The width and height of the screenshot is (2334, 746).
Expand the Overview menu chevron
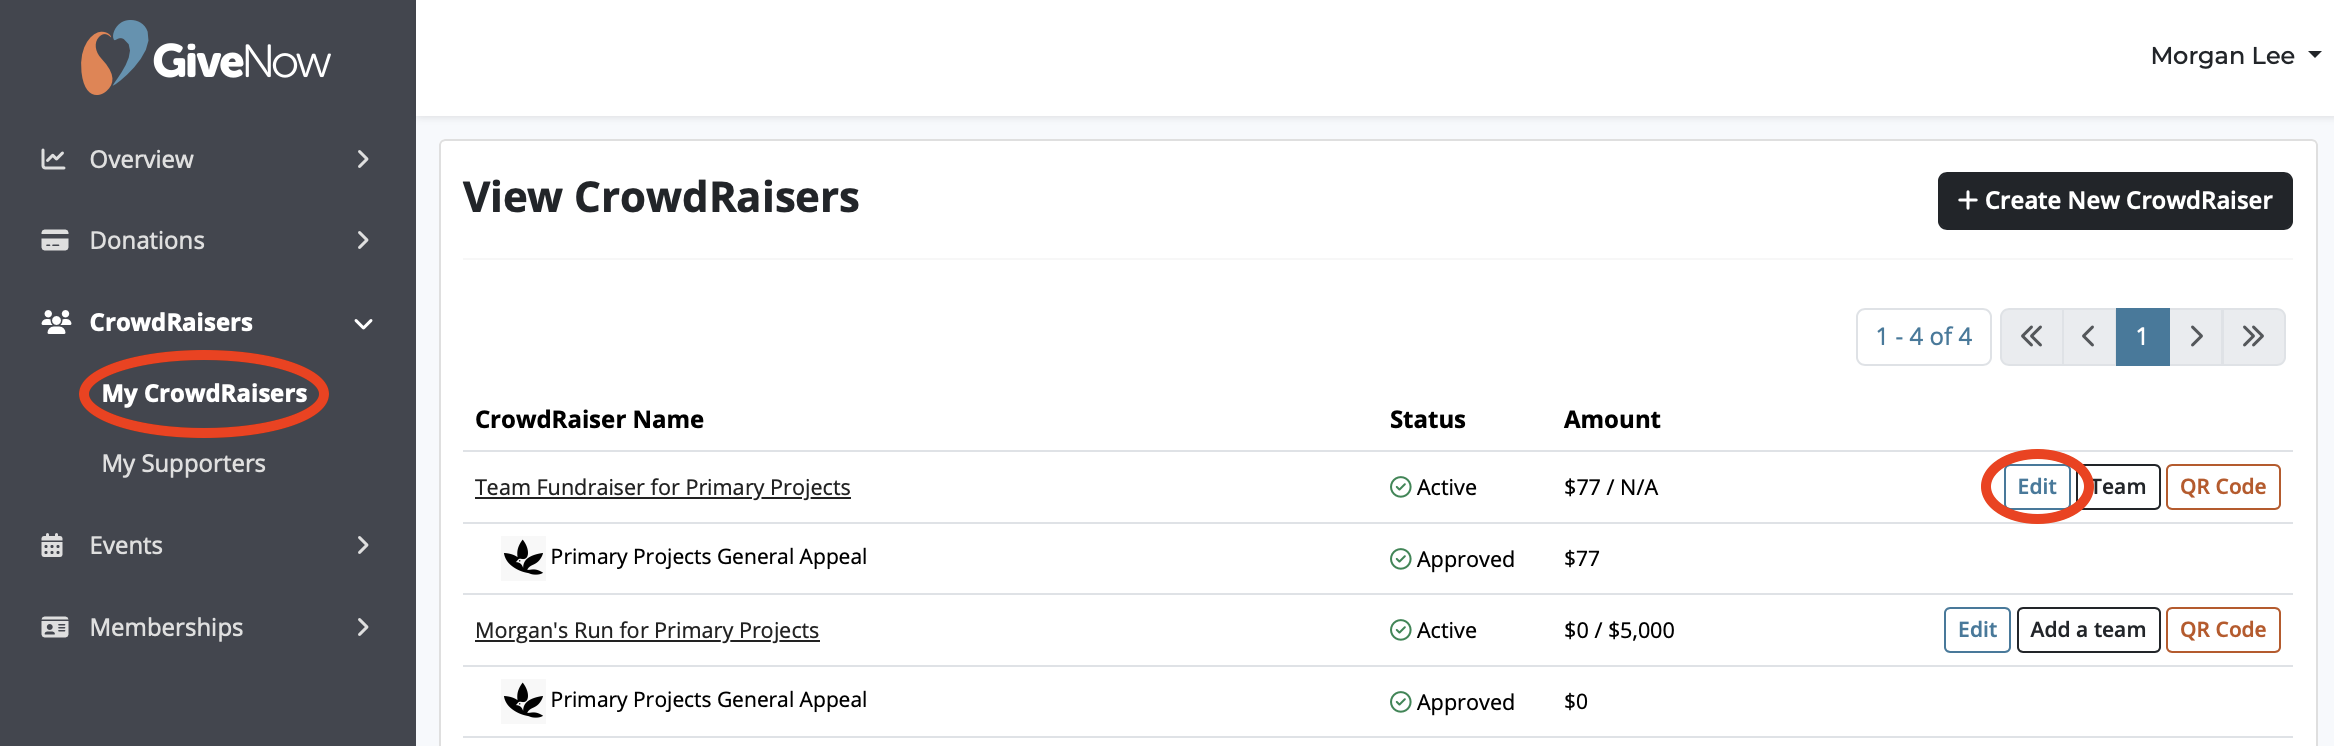point(363,159)
